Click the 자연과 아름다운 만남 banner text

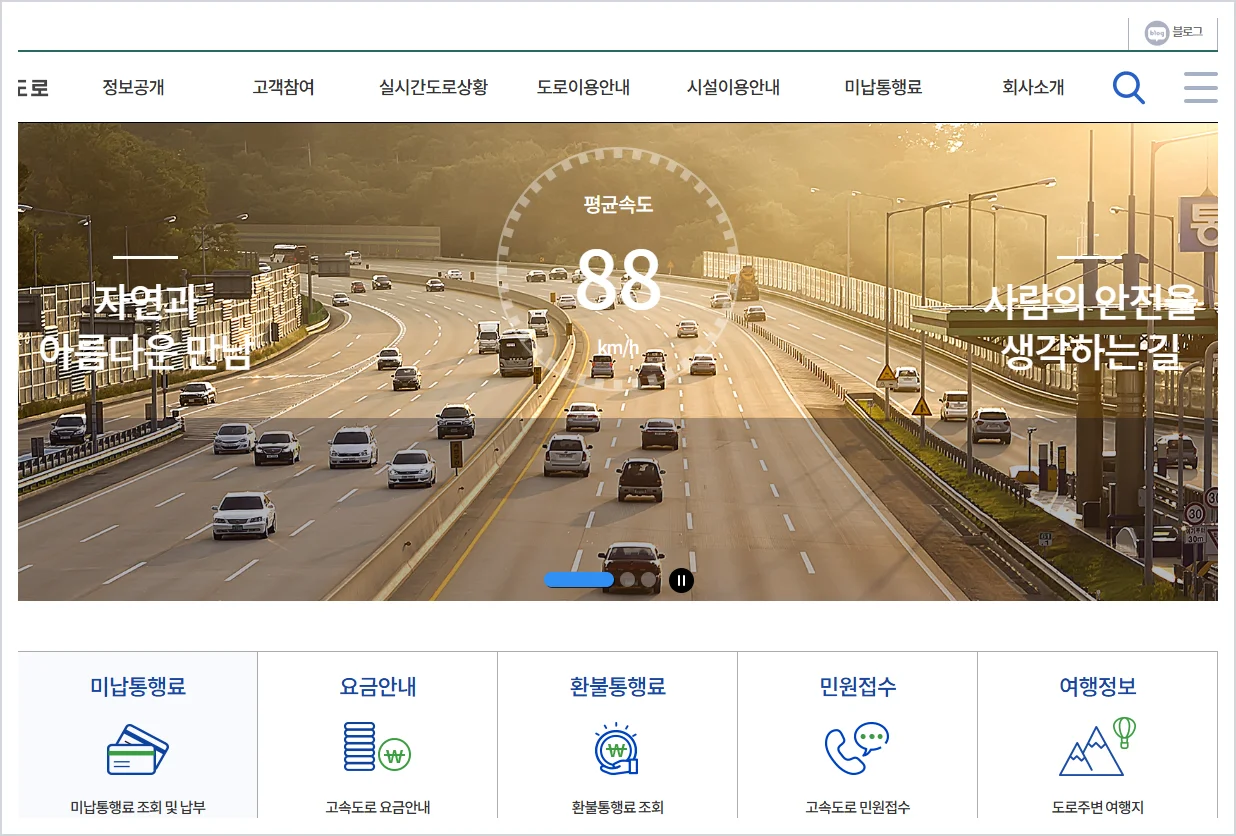(x=145, y=328)
